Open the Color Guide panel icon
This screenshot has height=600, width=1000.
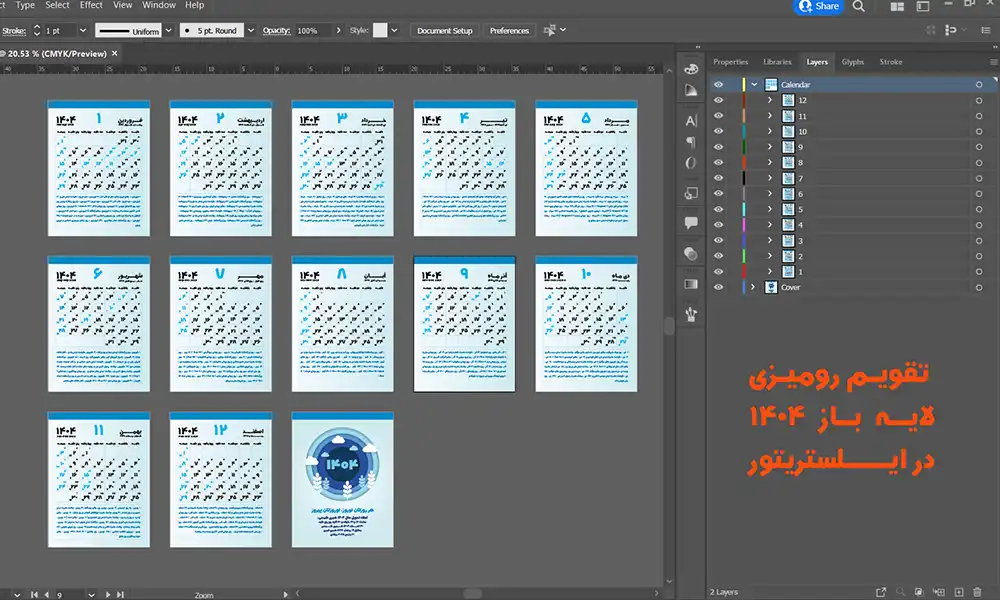click(x=691, y=91)
